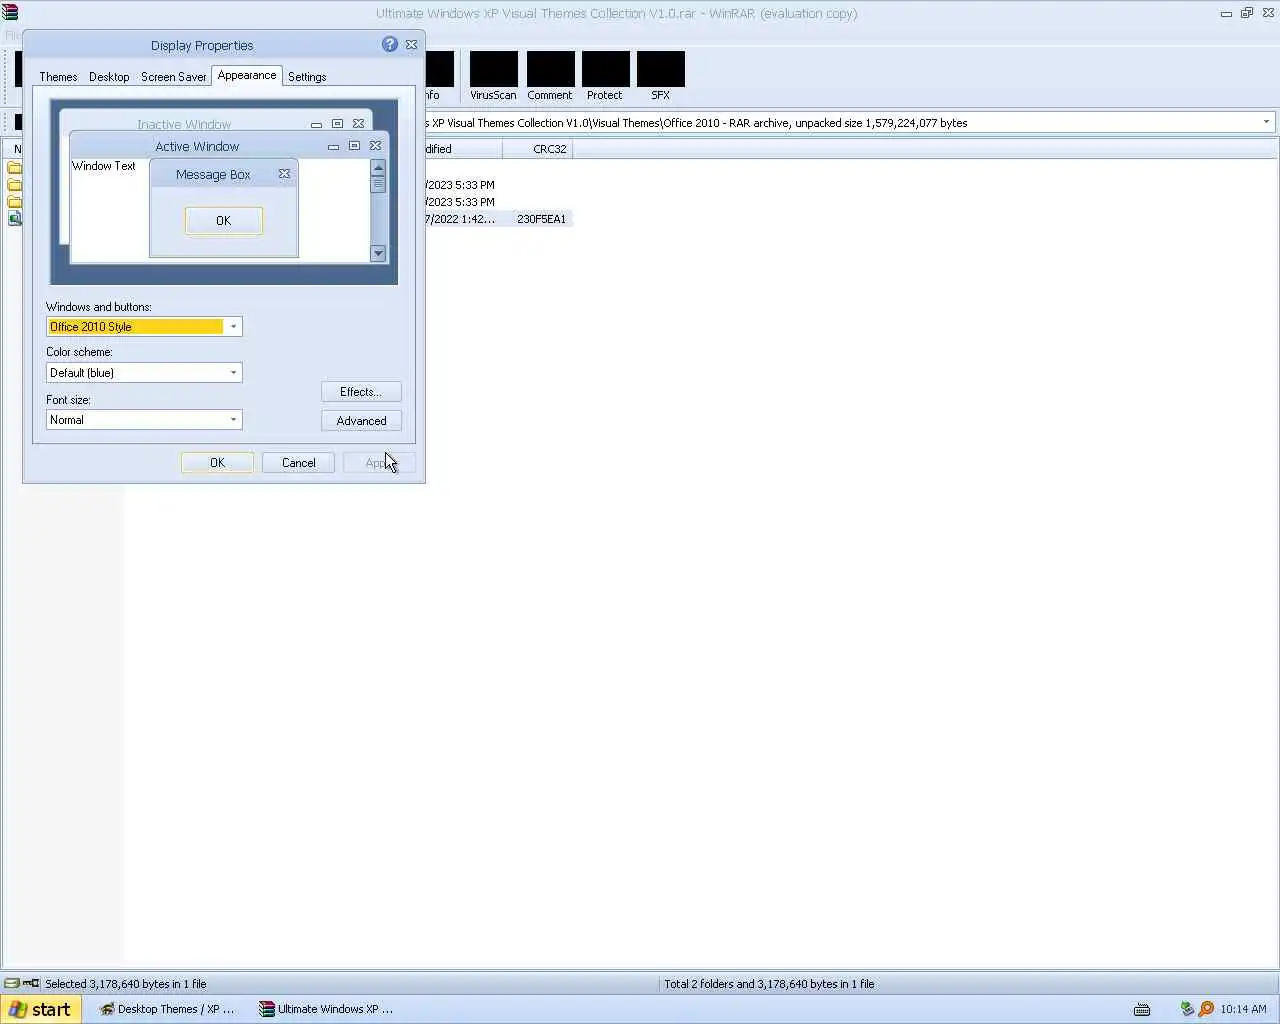
Task: Click the file icon in the 230F5EA1 row
Action: (15, 218)
